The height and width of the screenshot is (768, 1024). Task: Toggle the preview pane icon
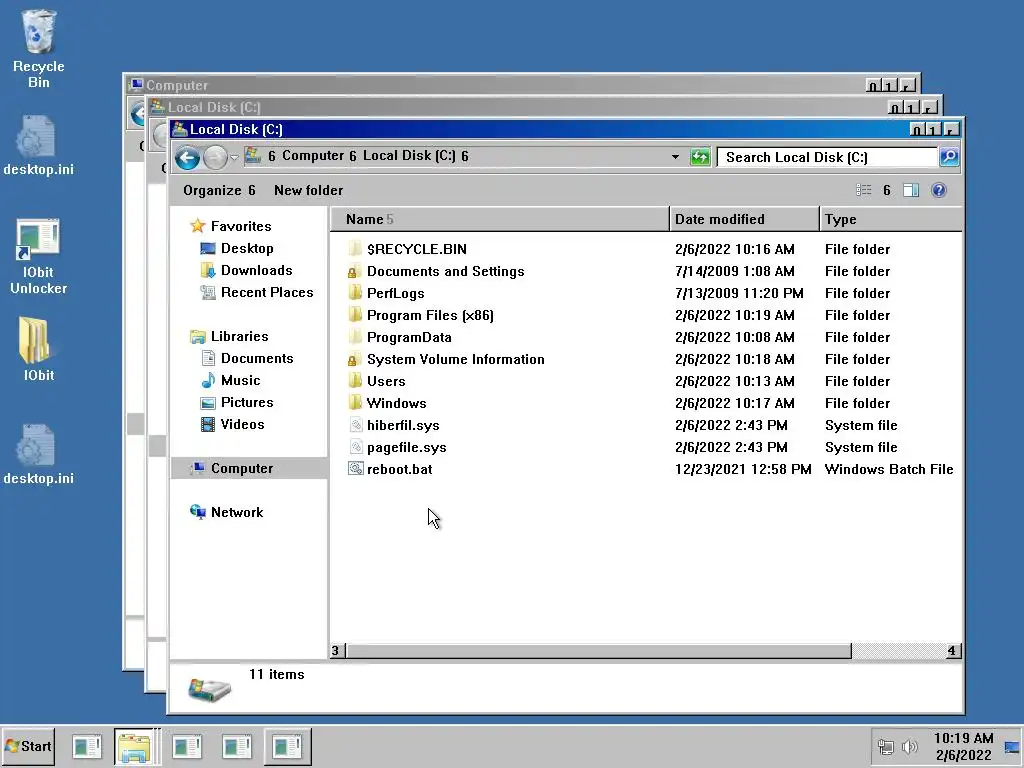click(x=910, y=190)
